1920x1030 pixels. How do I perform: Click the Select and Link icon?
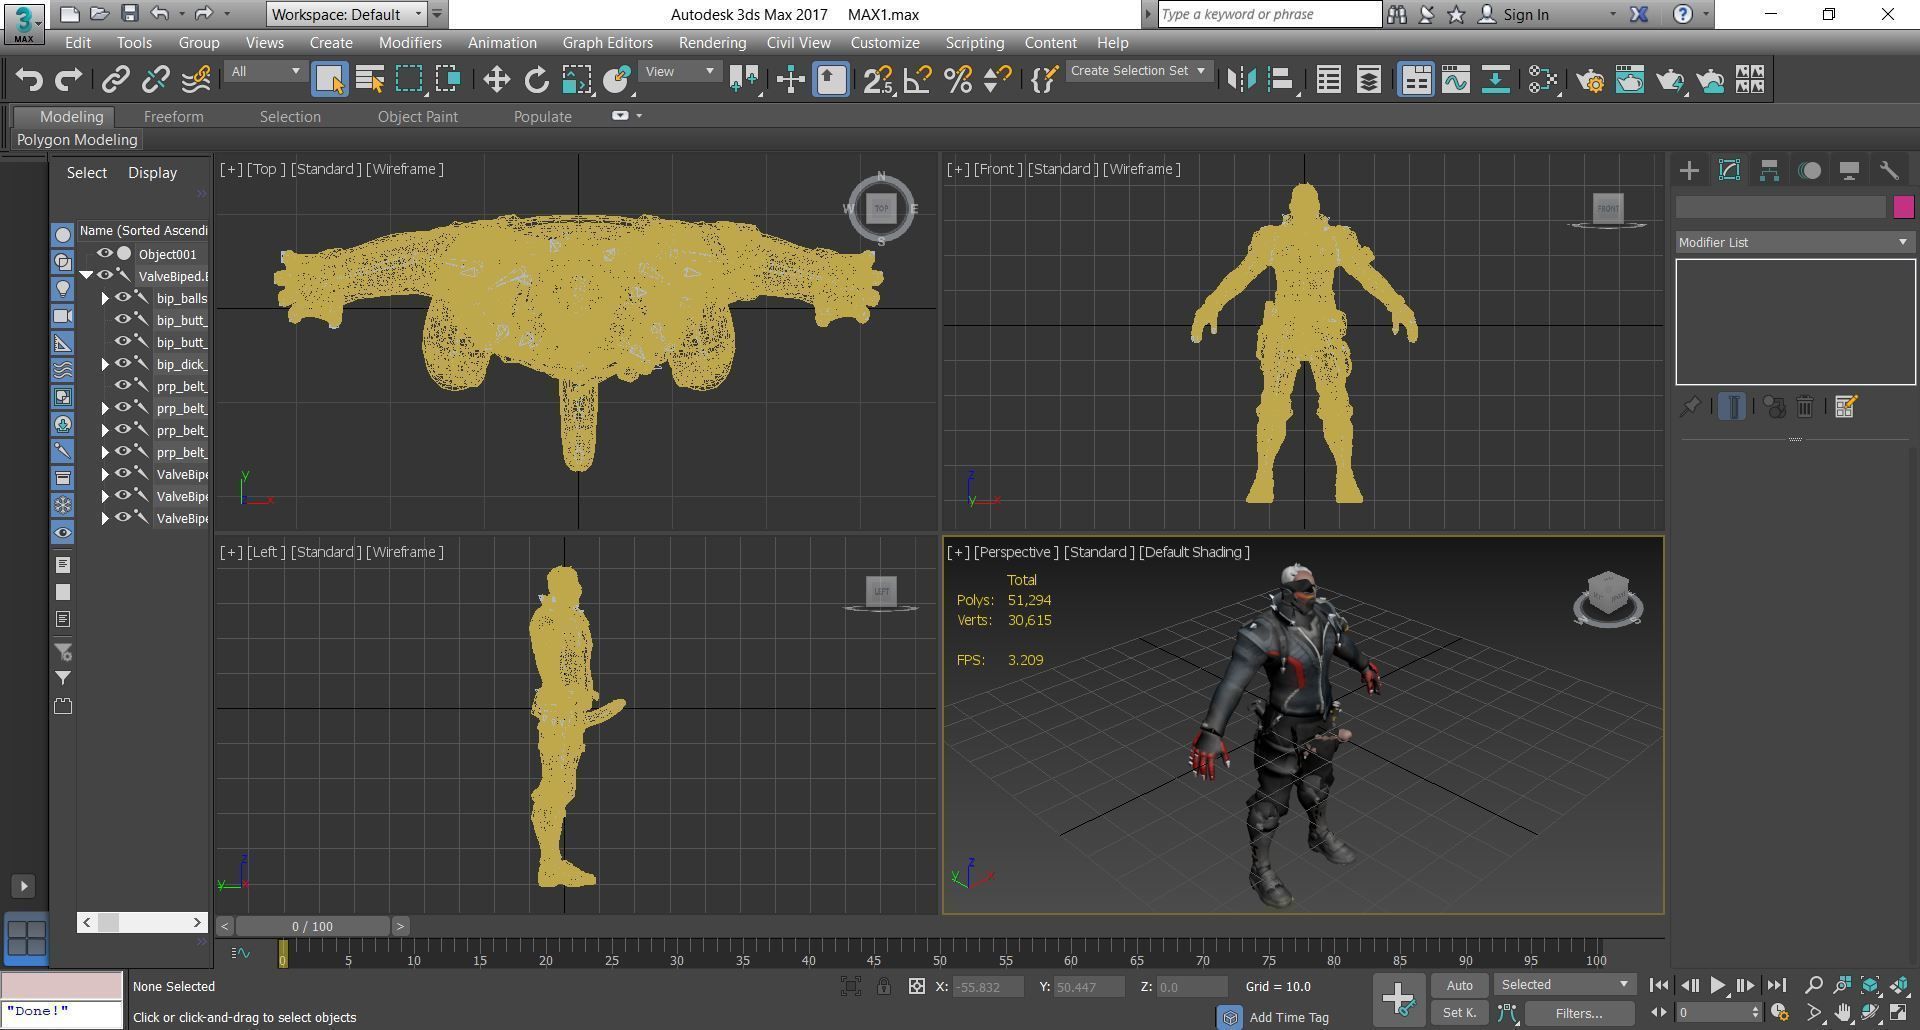click(116, 80)
